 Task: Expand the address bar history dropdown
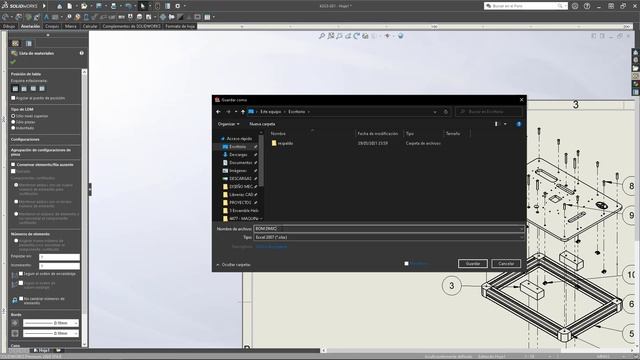pyautogui.click(x=435, y=111)
